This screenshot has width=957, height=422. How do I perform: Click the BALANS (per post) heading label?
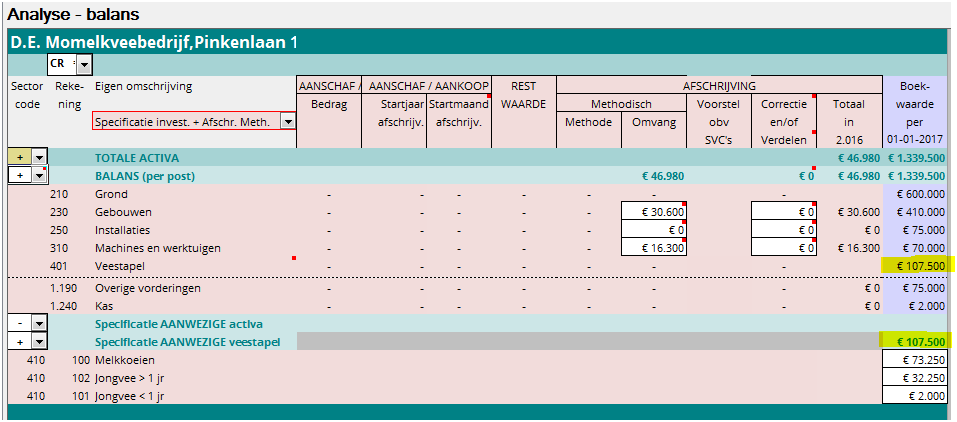point(144,176)
